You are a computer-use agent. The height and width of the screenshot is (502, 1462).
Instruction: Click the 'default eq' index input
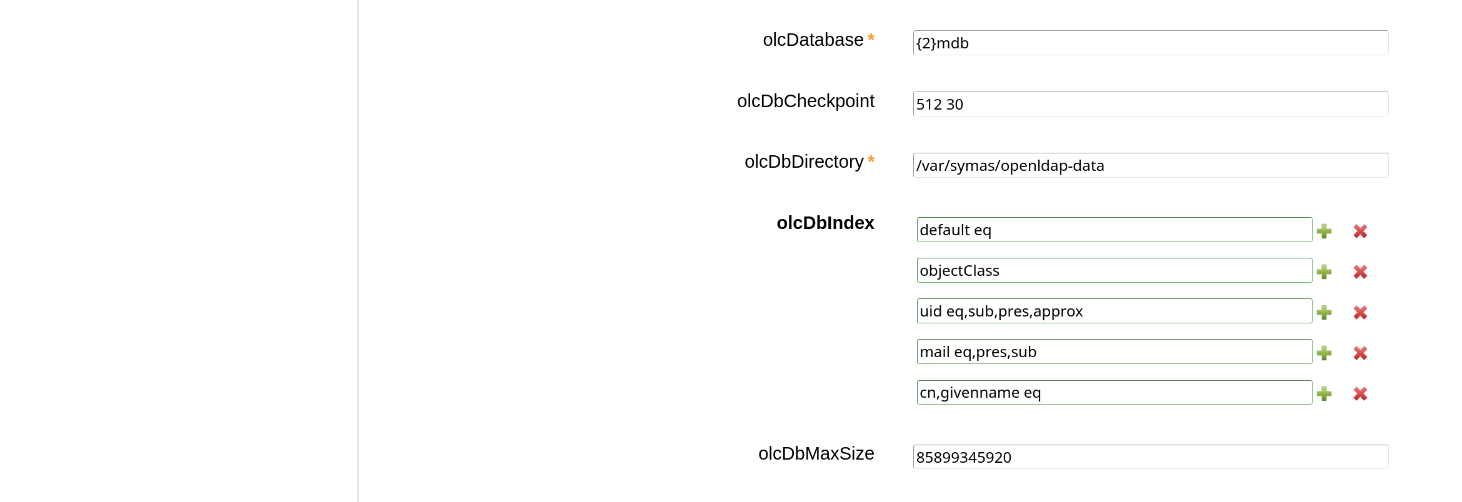pyautogui.click(x=1114, y=230)
